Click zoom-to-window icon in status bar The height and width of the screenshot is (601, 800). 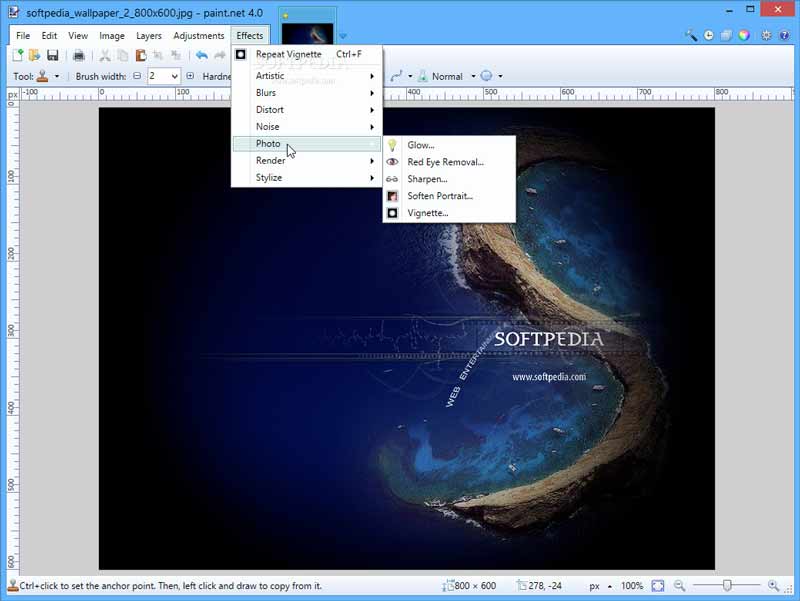pyautogui.click(x=658, y=586)
